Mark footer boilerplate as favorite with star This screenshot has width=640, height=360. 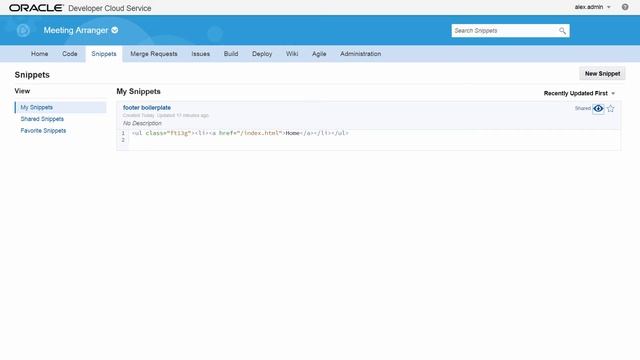(610, 108)
